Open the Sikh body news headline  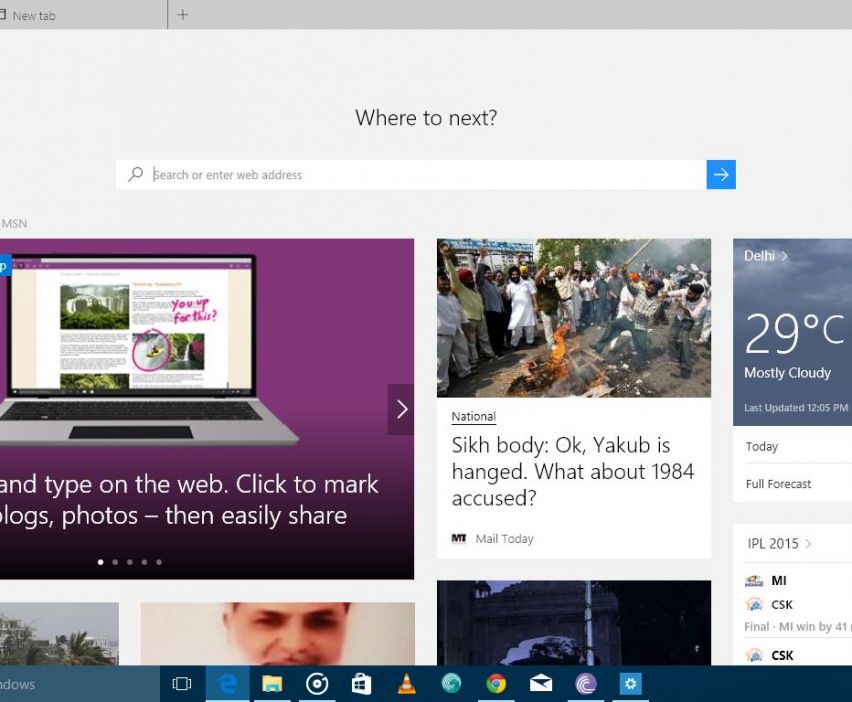point(573,471)
